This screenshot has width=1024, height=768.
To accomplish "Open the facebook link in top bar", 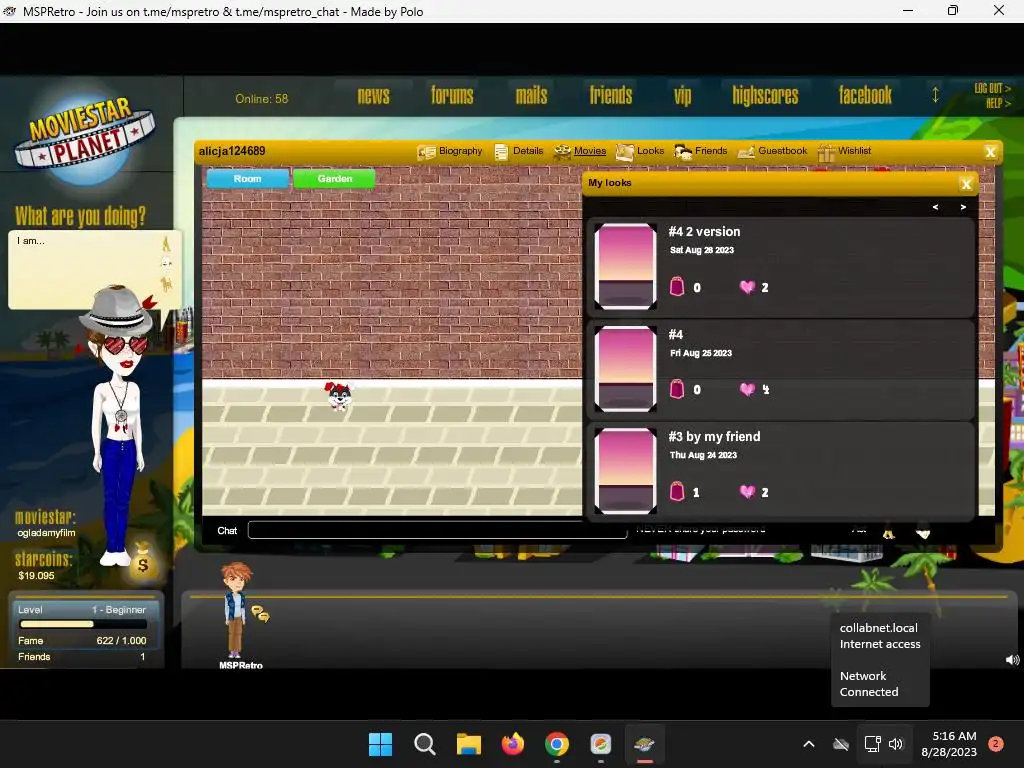I will click(865, 96).
